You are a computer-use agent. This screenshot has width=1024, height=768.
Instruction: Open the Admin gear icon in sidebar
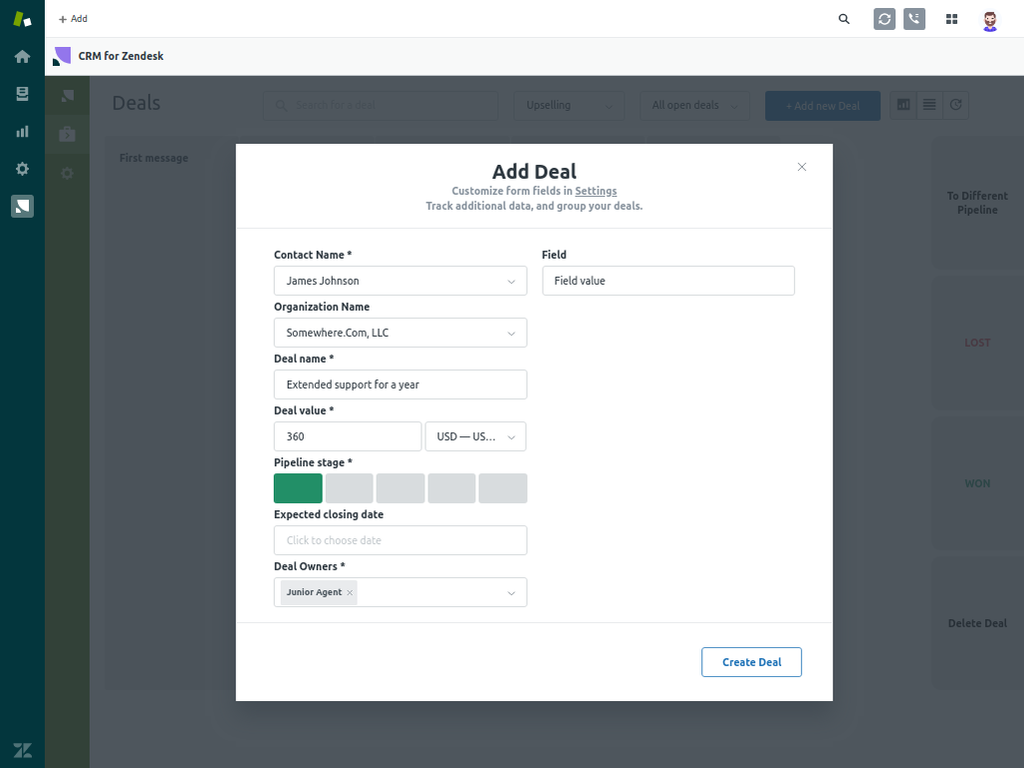pyautogui.click(x=22, y=169)
